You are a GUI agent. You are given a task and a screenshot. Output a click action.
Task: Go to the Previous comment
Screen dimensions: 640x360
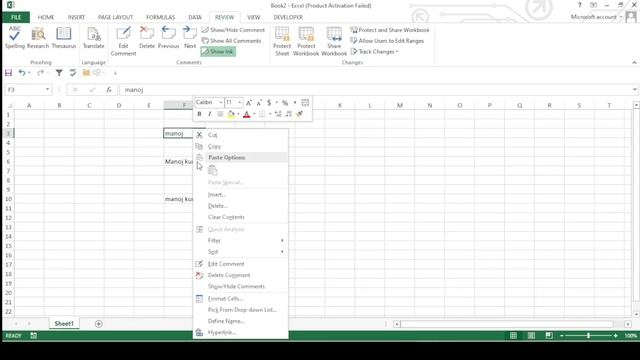pyautogui.click(x=168, y=38)
